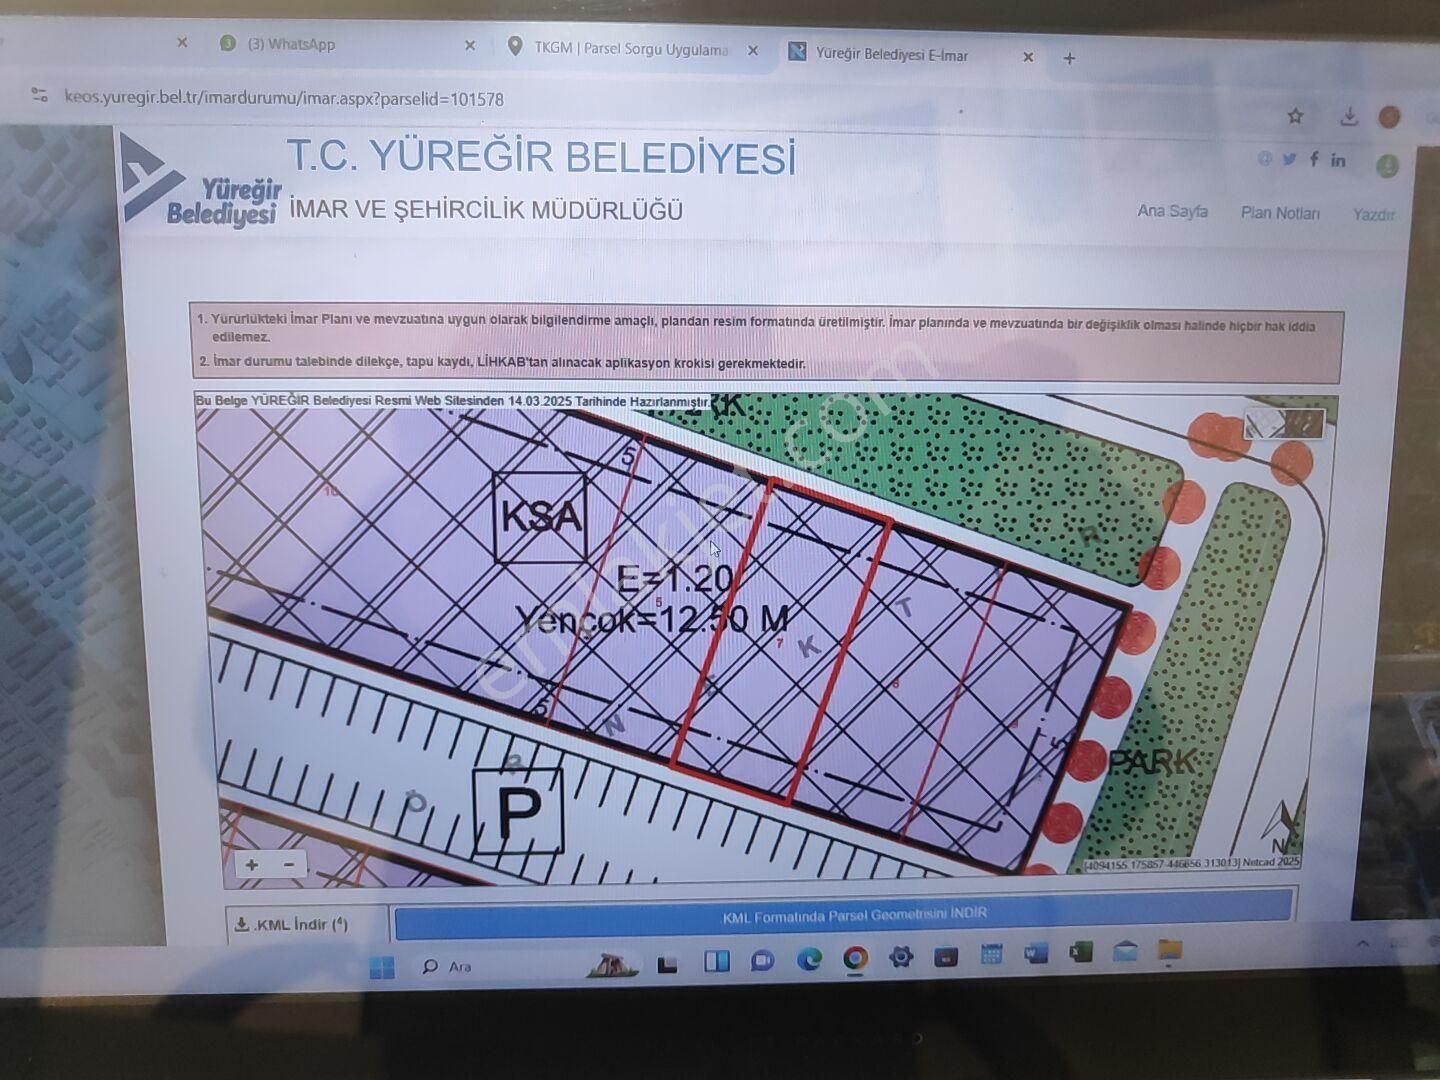Screen dimensions: 1440x1080
Task: Click KML Formatında Parsel Geometrisini İNDİR button
Action: coord(853,914)
